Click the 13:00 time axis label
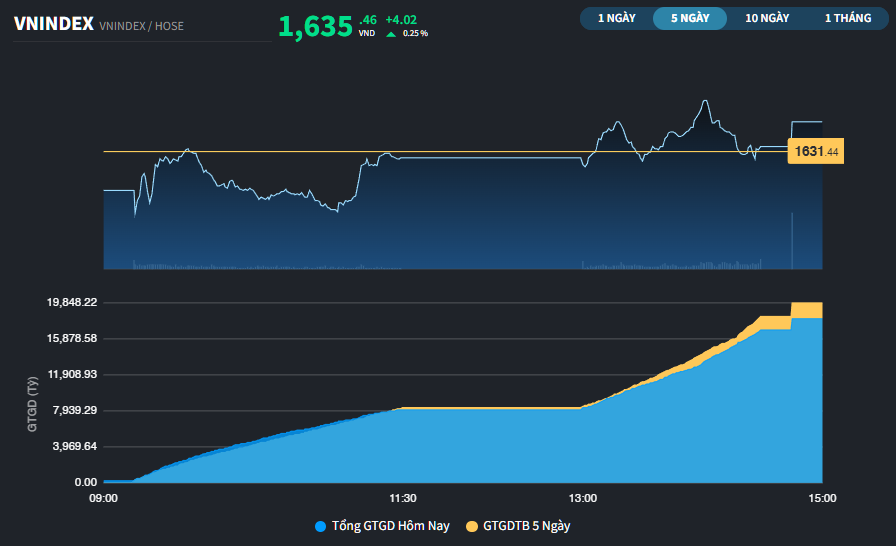 pos(583,498)
